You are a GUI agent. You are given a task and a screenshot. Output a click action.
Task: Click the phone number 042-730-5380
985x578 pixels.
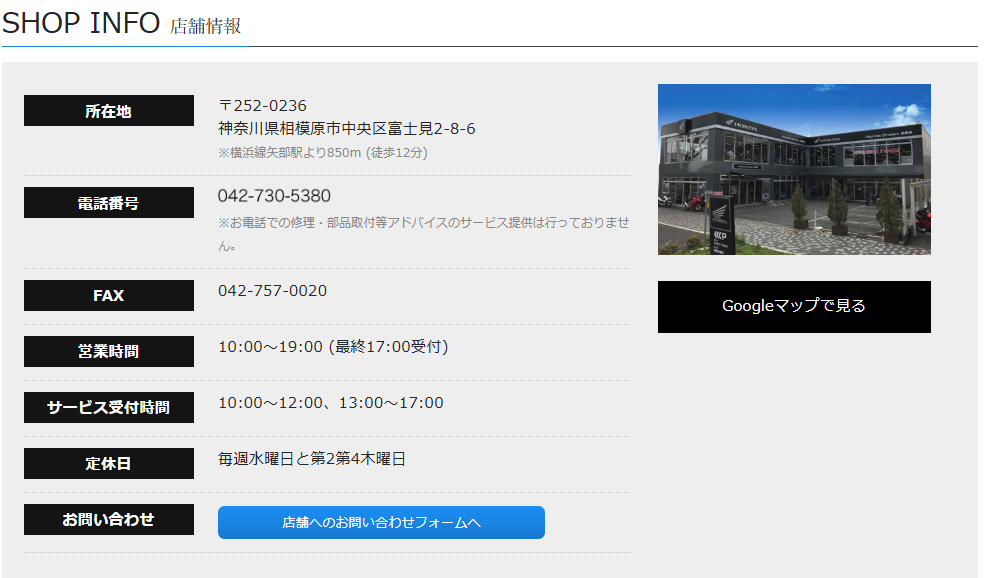coord(274,196)
